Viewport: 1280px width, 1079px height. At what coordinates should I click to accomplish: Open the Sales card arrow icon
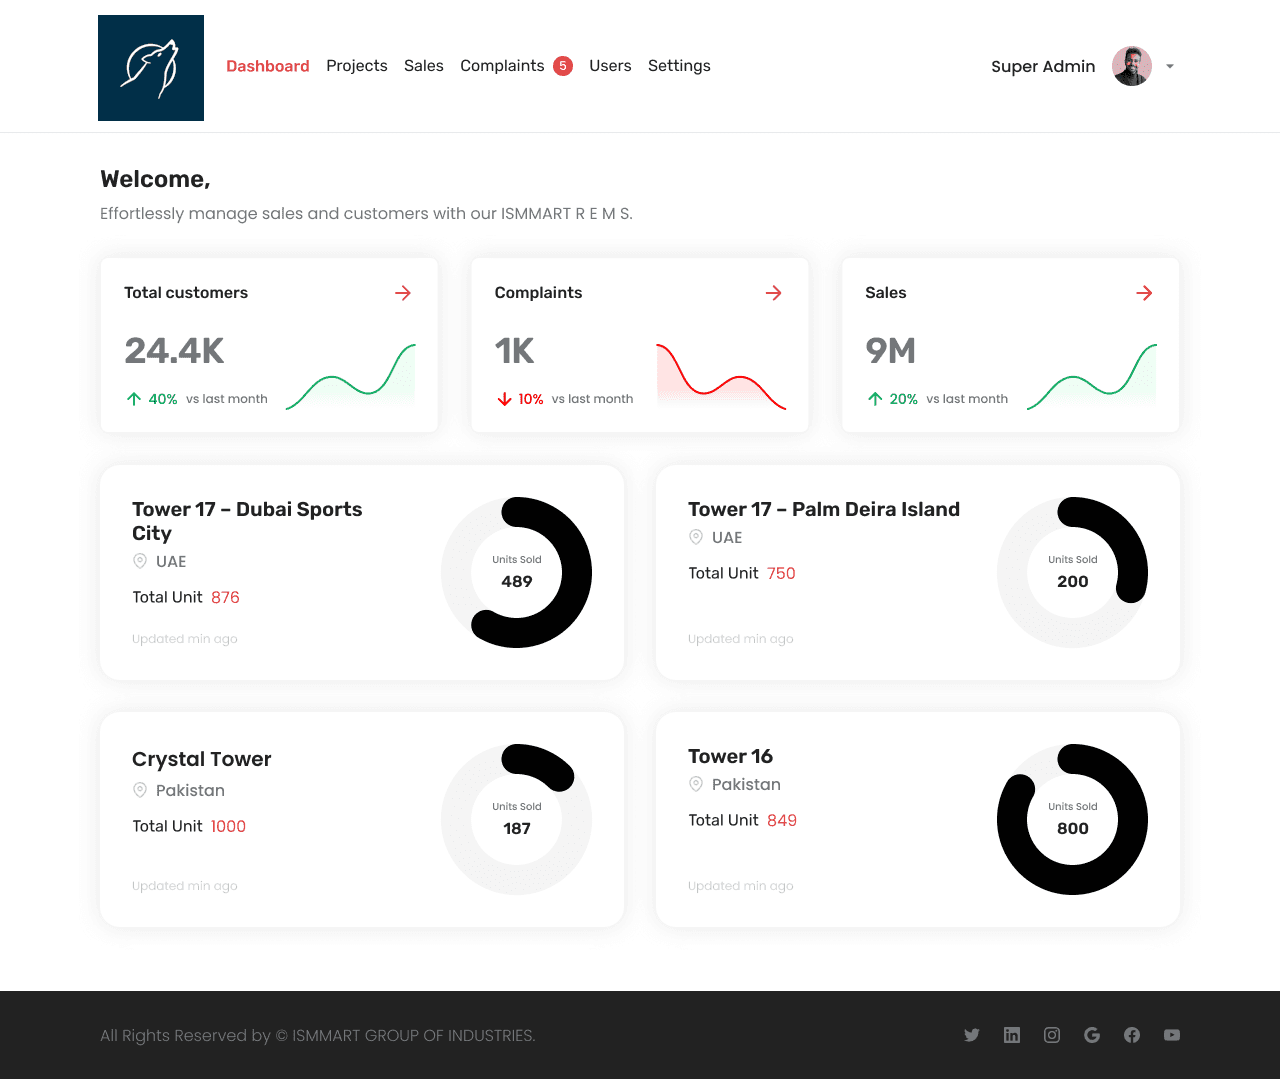pos(1145,293)
